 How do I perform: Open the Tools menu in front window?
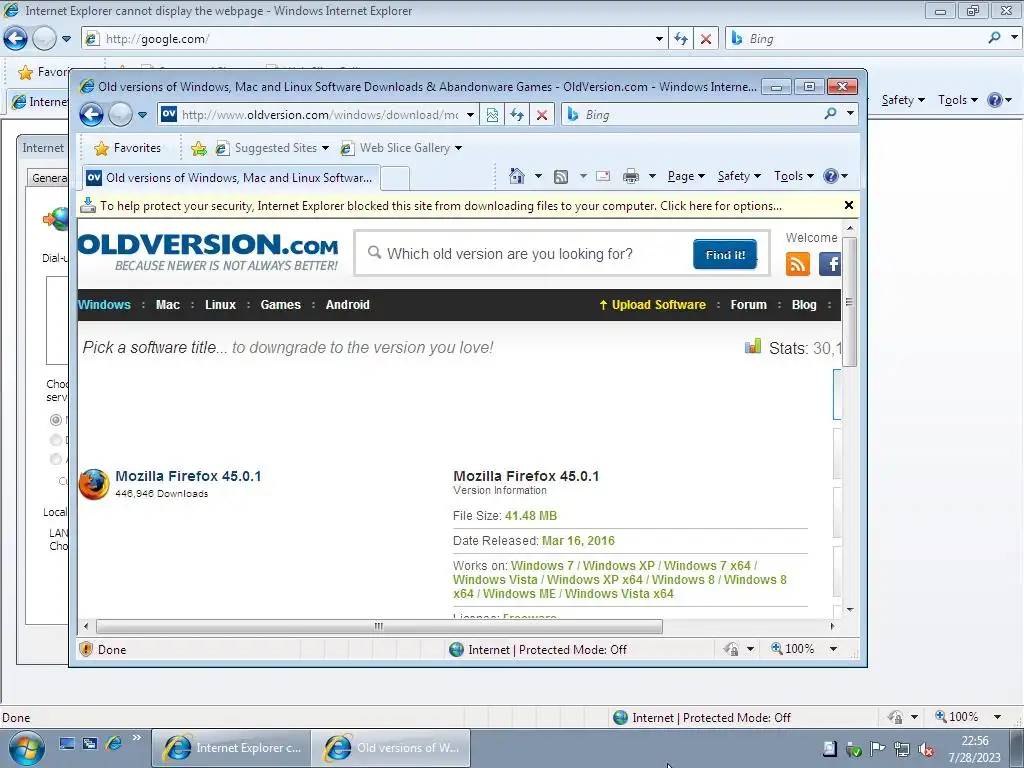(x=793, y=176)
